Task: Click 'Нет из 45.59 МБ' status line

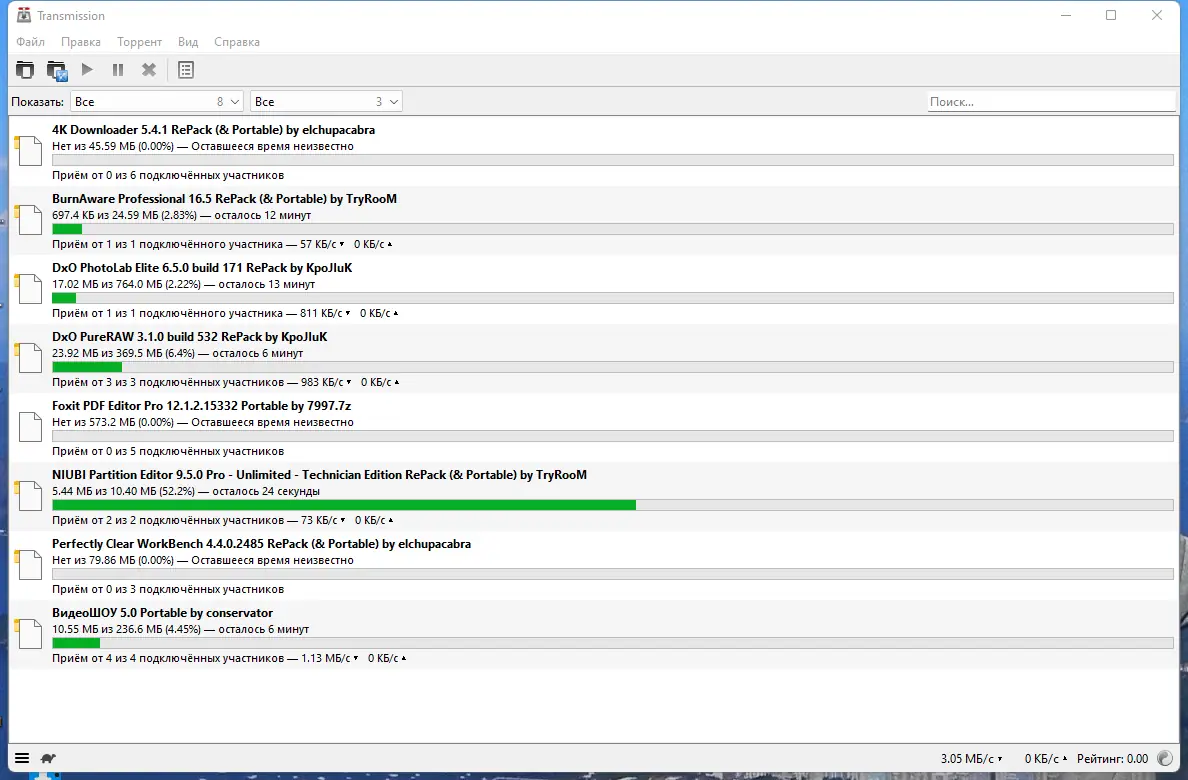Action: (x=203, y=146)
